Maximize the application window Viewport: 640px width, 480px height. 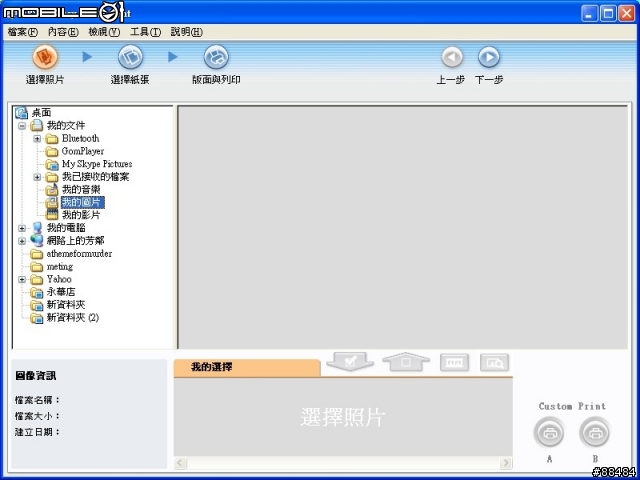pyautogui.click(x=608, y=13)
